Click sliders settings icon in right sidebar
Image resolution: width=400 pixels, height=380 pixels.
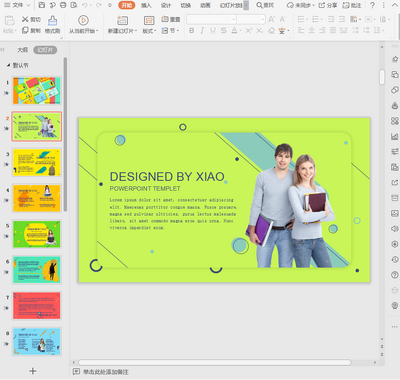395,152
